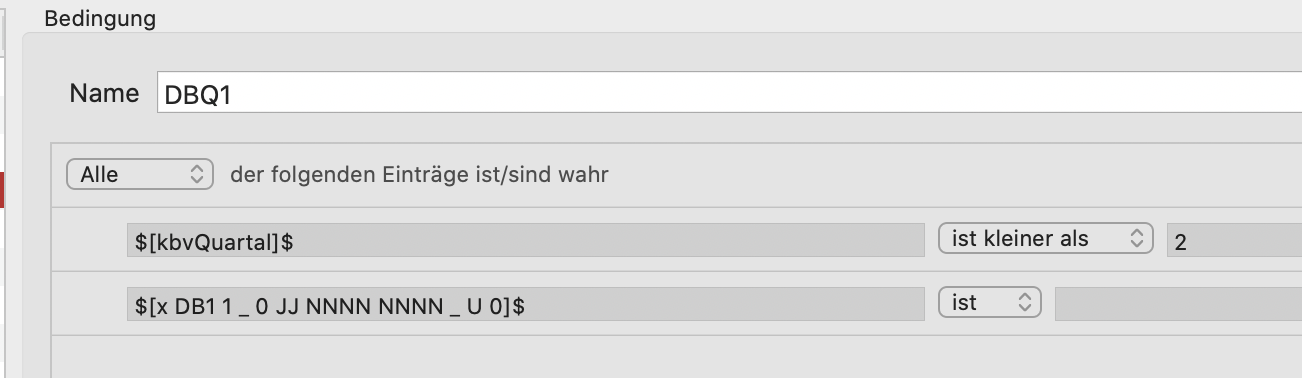Open the "ist kleiner als" operator dropdown
The width and height of the screenshot is (1302, 378).
click(x=1046, y=239)
